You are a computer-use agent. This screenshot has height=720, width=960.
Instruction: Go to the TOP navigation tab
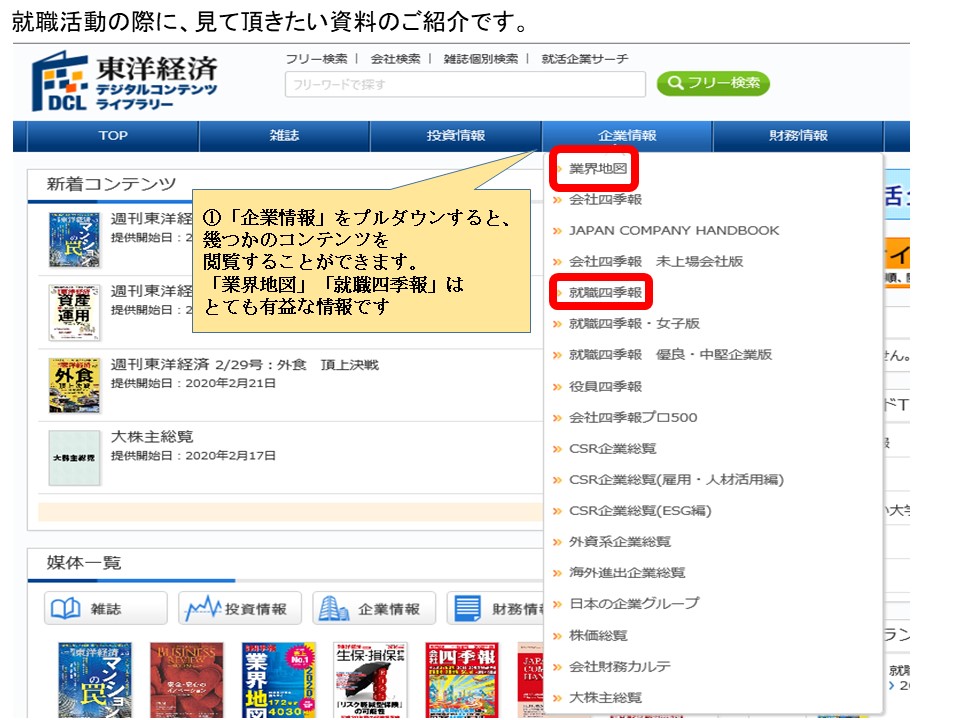click(113, 135)
